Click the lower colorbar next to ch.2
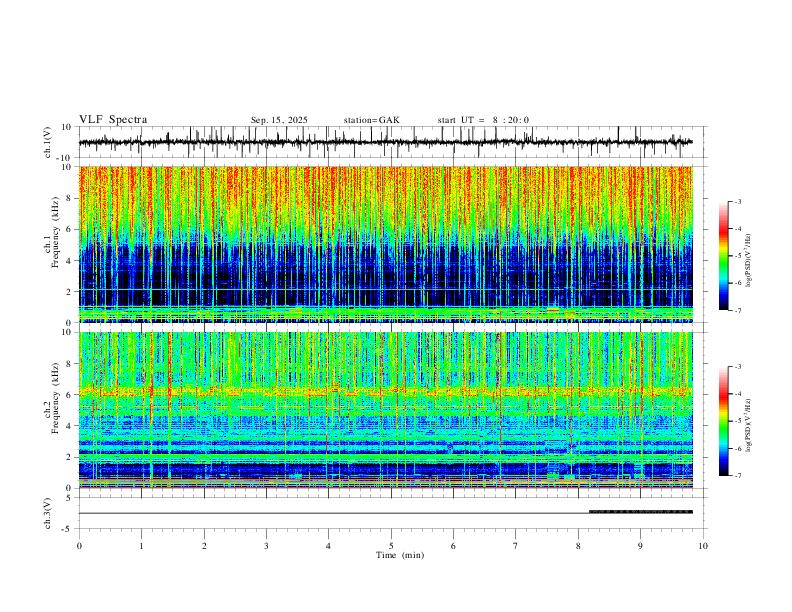The image size is (792, 612). (x=724, y=421)
